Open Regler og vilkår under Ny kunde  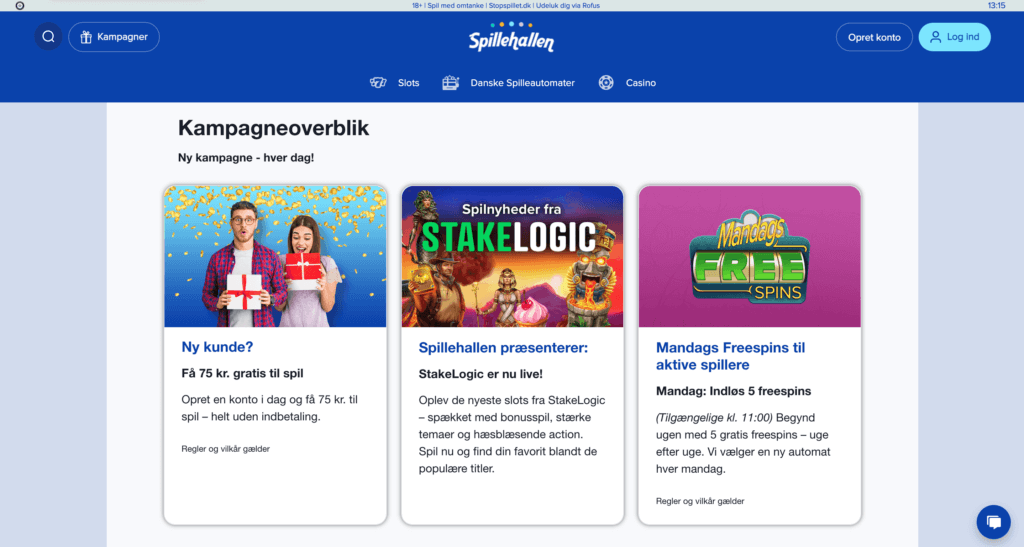225,449
